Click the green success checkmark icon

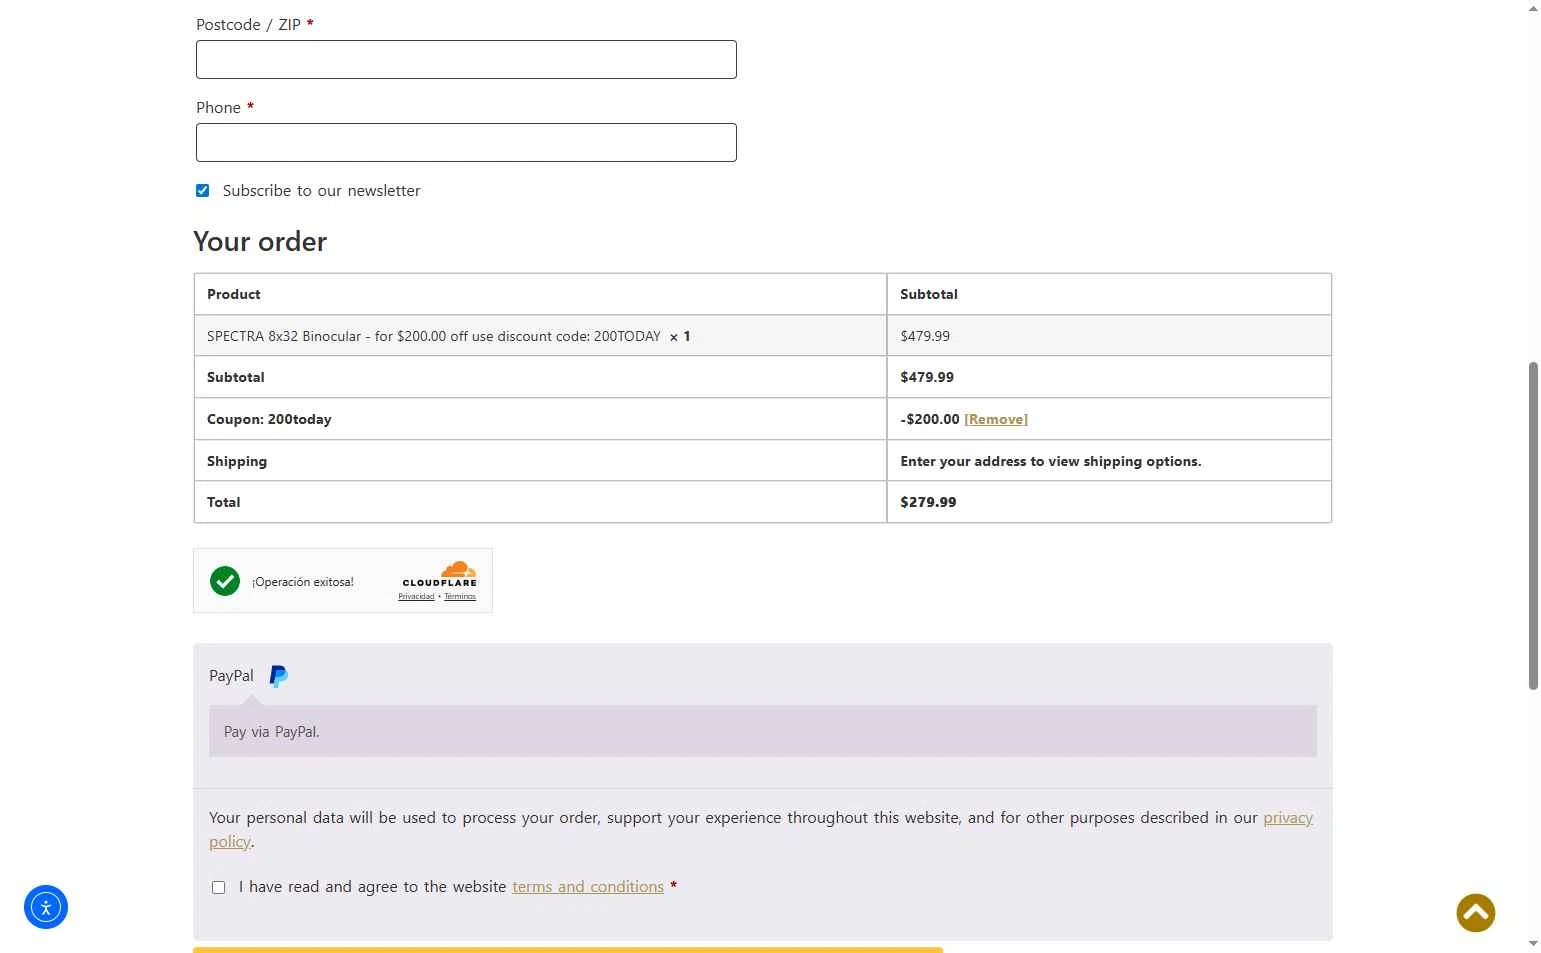[225, 581]
